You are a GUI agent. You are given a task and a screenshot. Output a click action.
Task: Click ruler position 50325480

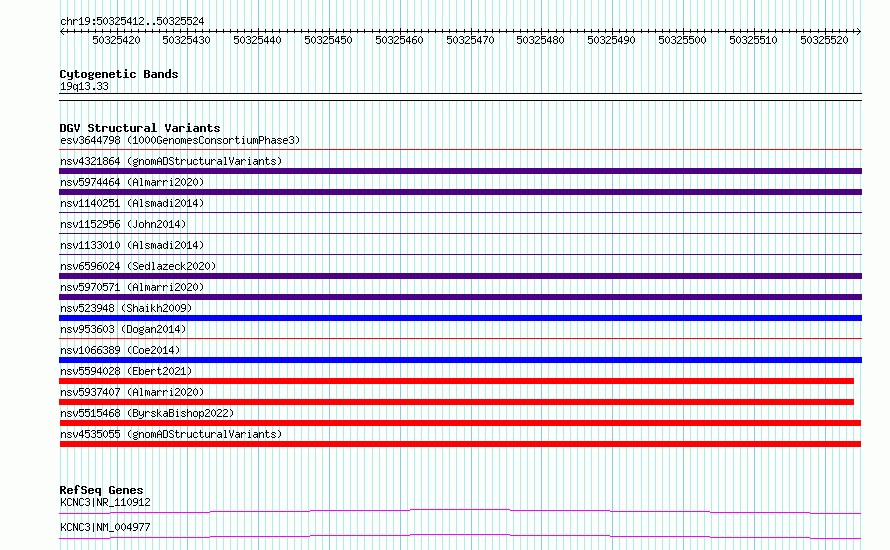540,40
